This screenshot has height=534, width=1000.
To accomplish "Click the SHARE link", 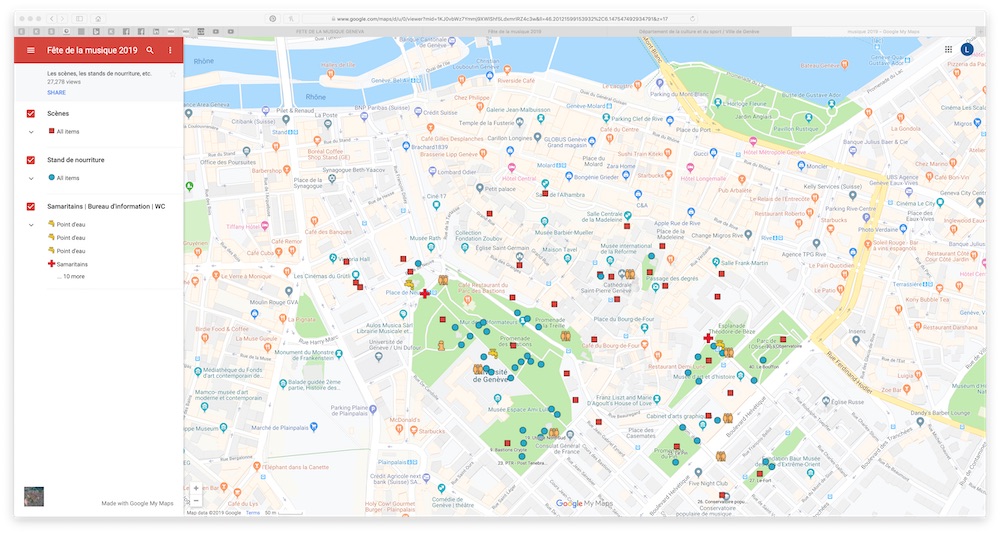I will 56,92.
